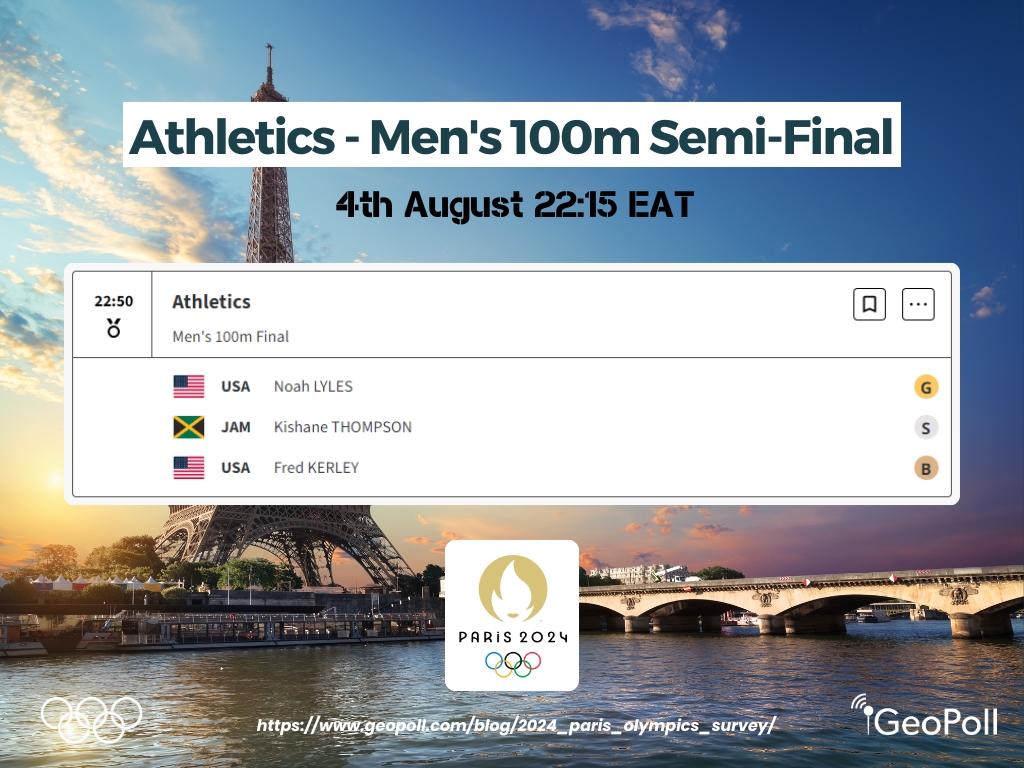The width and height of the screenshot is (1024, 768).
Task: Click the Jamaica flag icon
Action: [188, 428]
